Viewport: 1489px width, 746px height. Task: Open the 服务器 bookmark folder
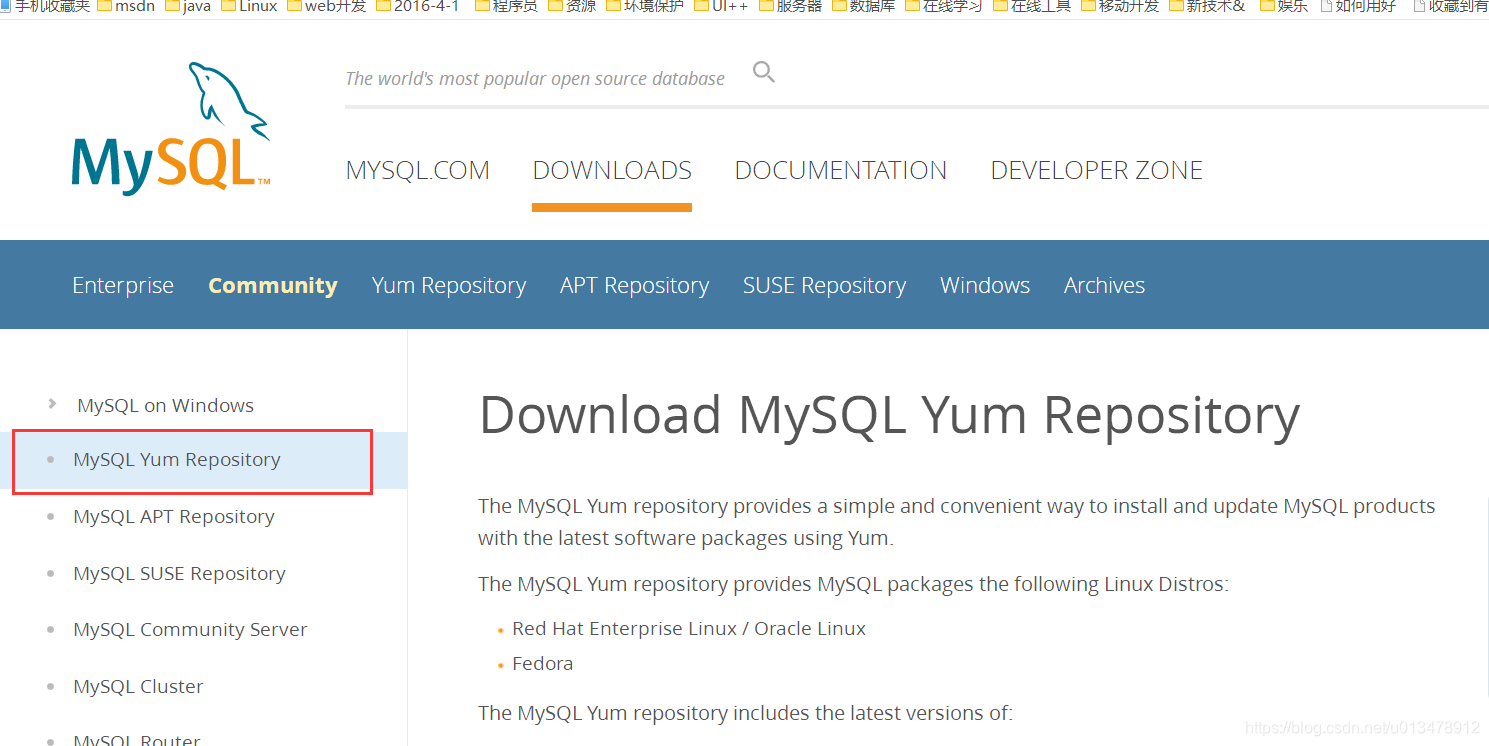click(791, 6)
